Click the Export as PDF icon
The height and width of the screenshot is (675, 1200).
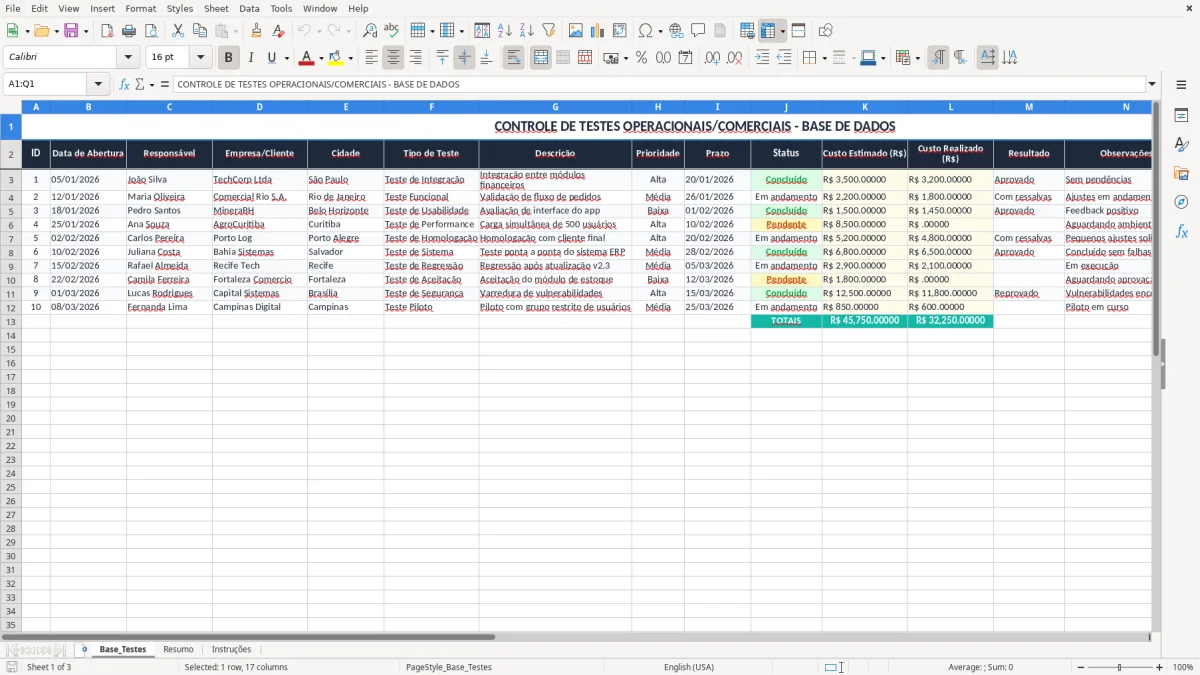click(107, 31)
